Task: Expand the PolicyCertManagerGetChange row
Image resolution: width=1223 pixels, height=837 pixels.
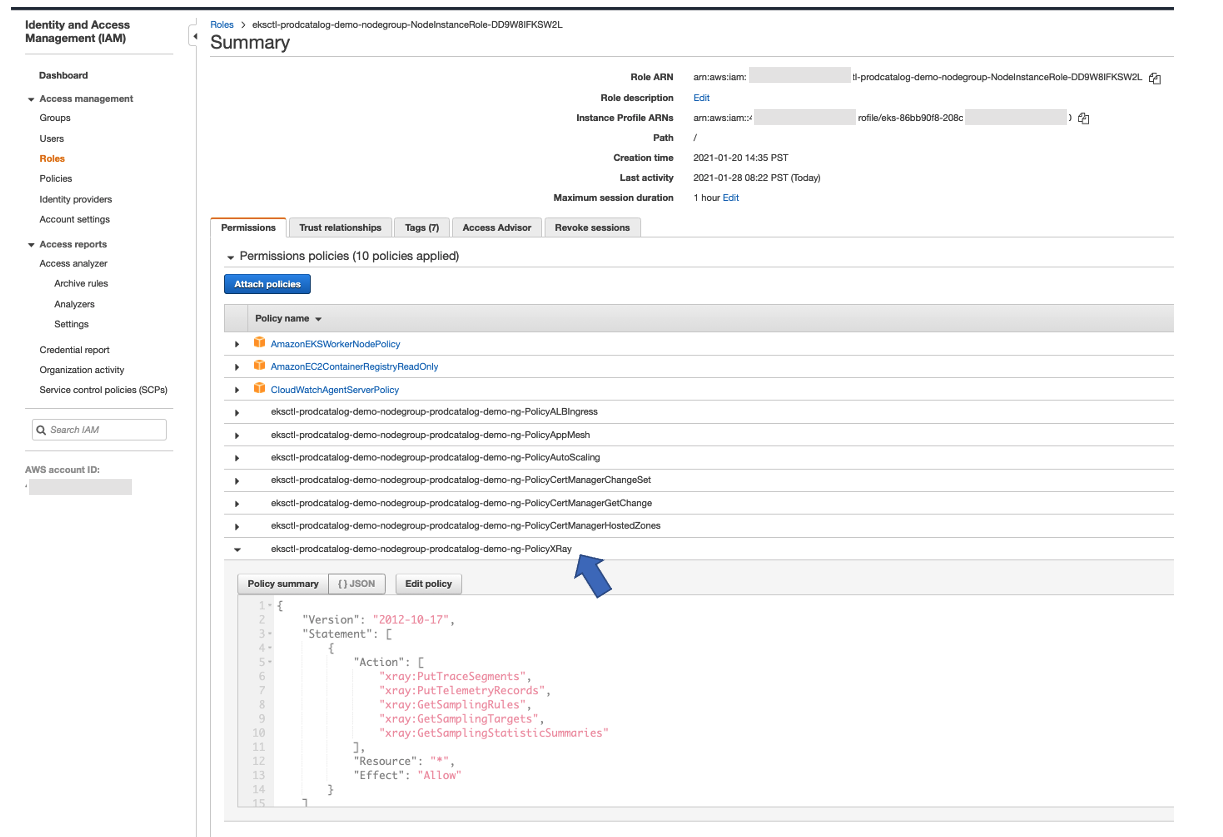Action: coord(237,504)
